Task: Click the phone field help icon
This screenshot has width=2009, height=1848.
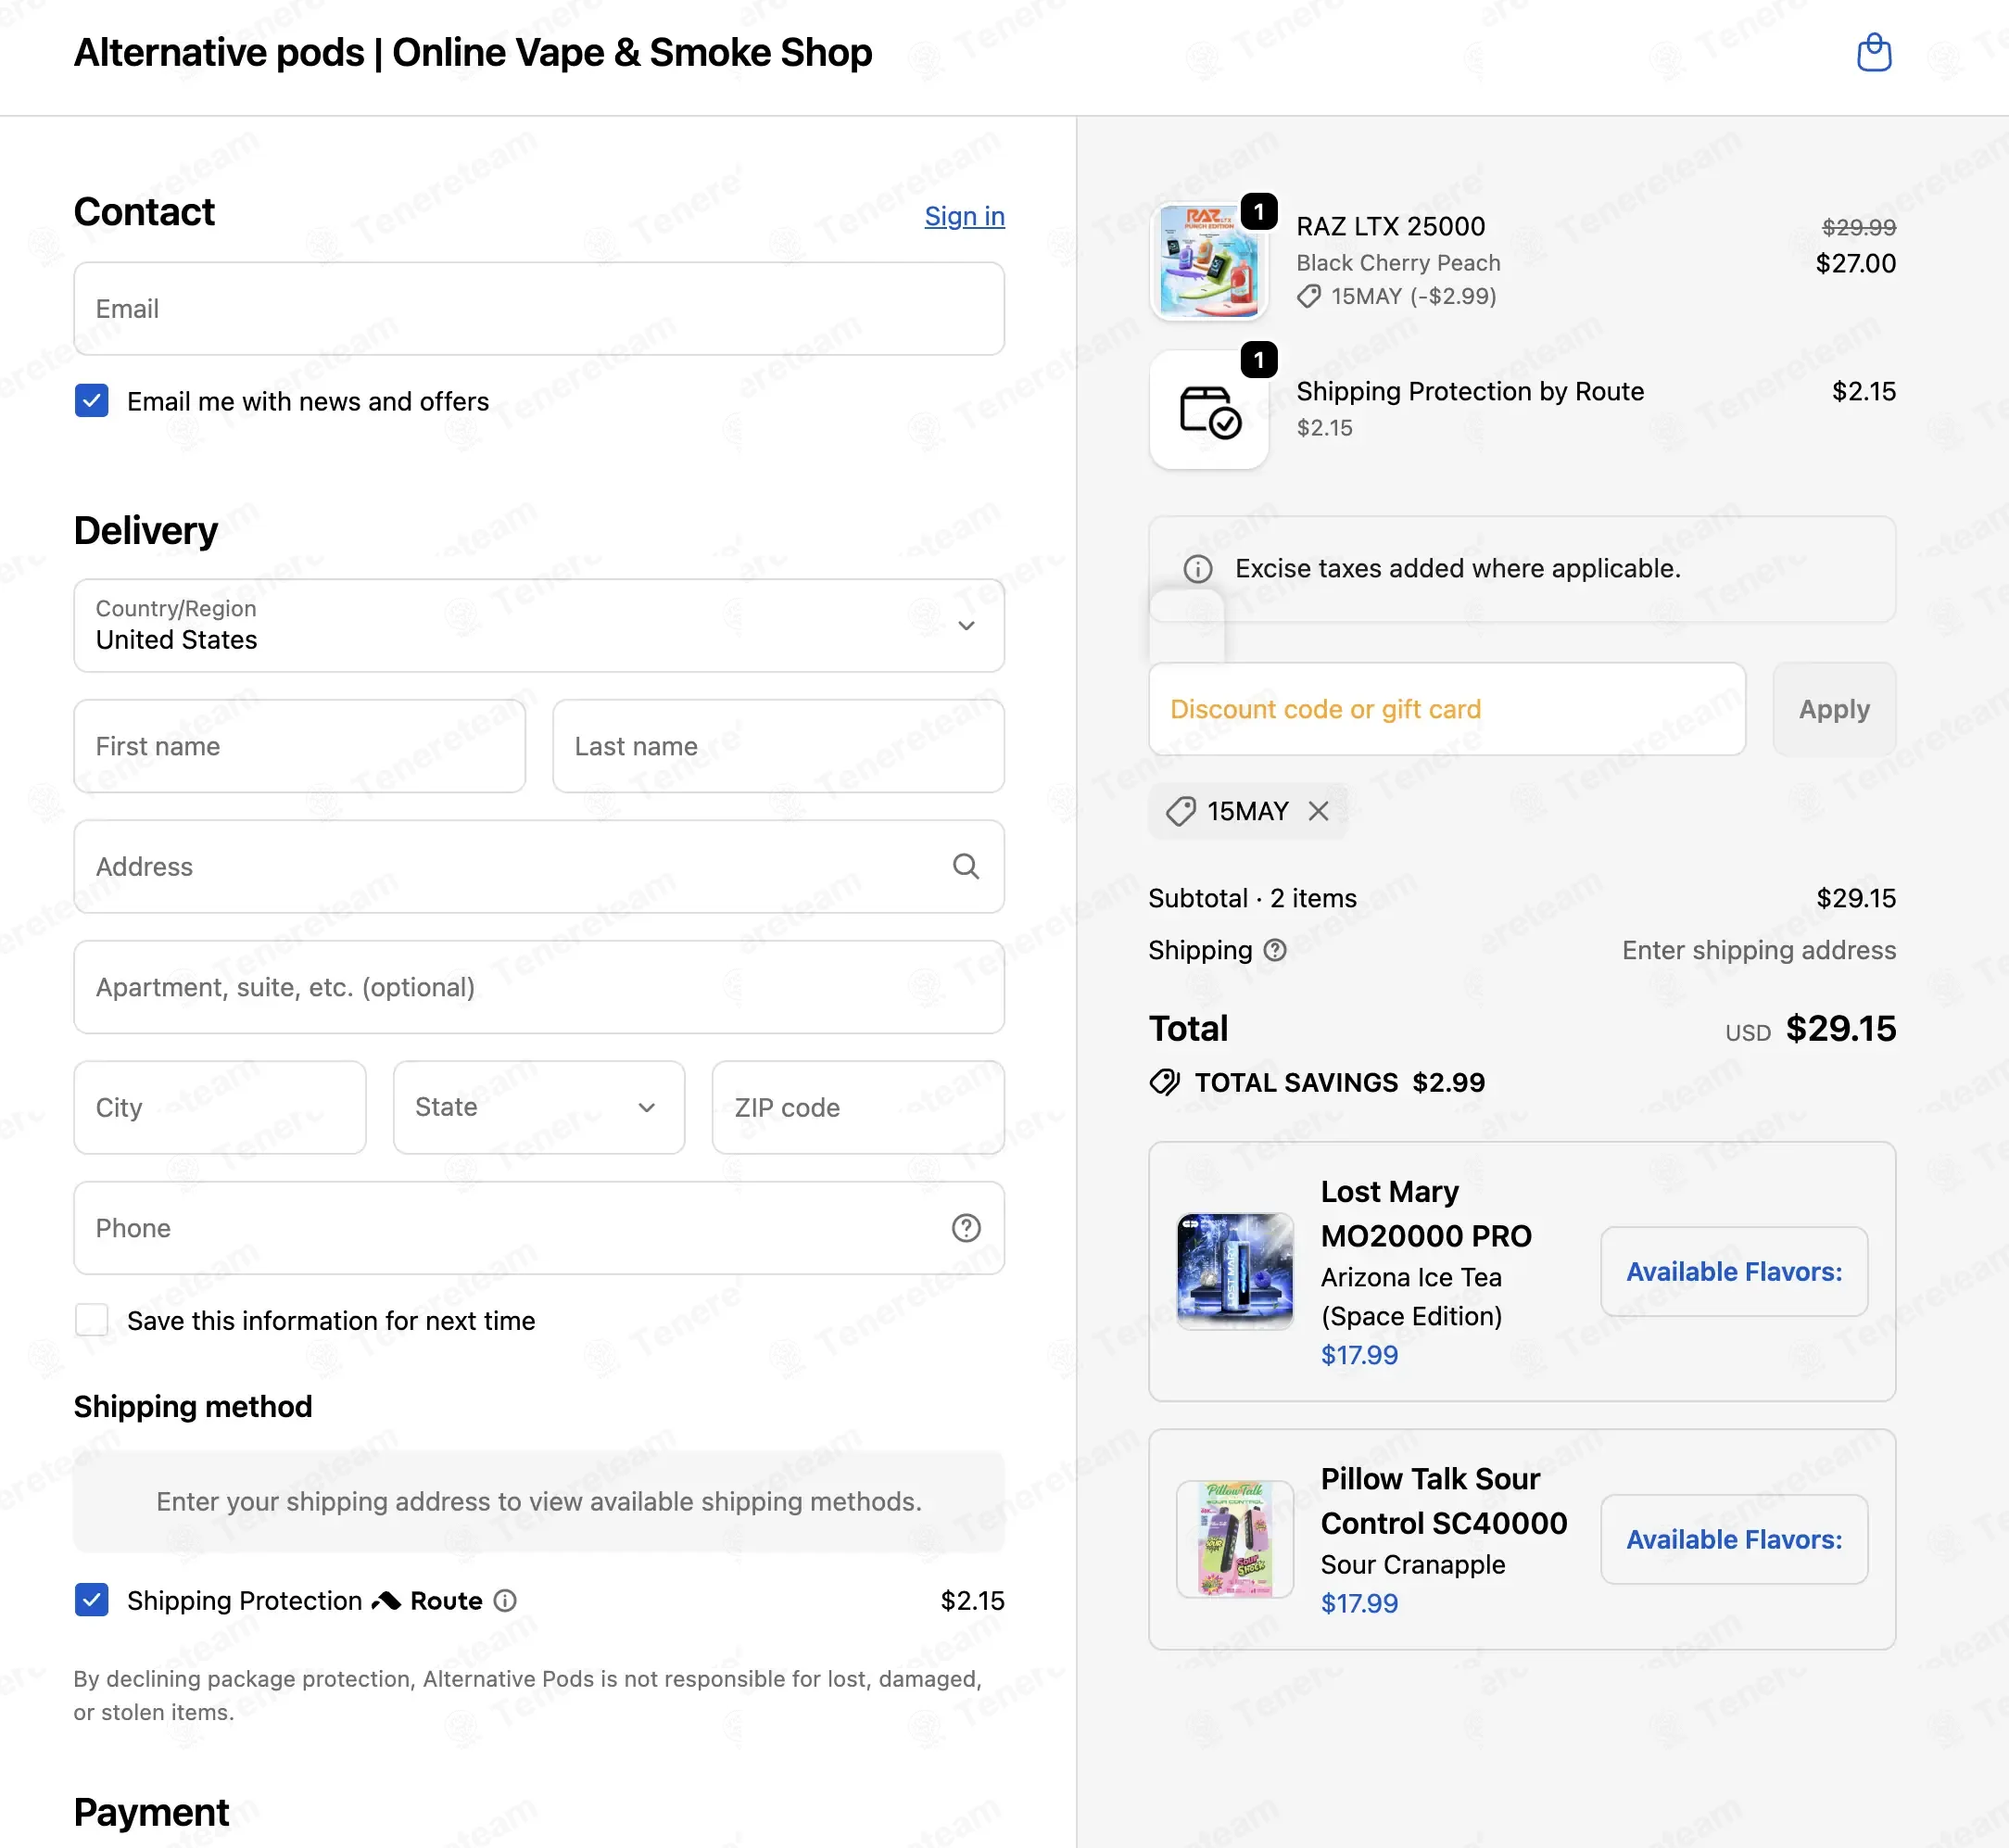Action: click(965, 1228)
